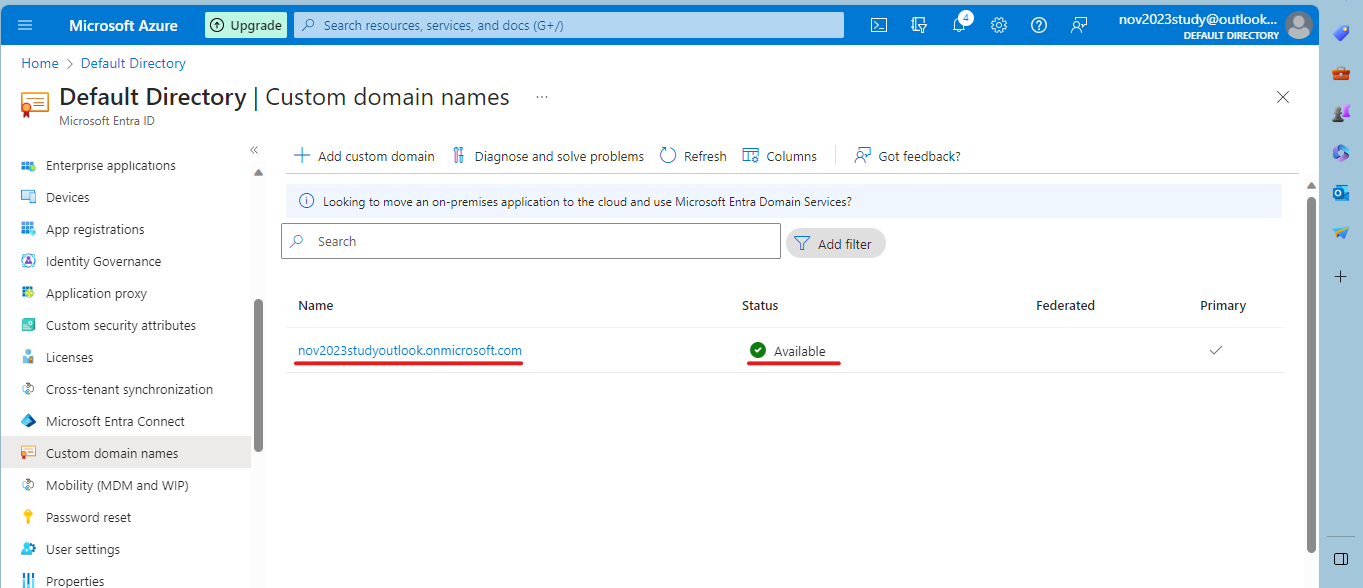This screenshot has width=1363, height=588.
Task: Click the plus to customize Edge sidebar
Action: [1341, 276]
